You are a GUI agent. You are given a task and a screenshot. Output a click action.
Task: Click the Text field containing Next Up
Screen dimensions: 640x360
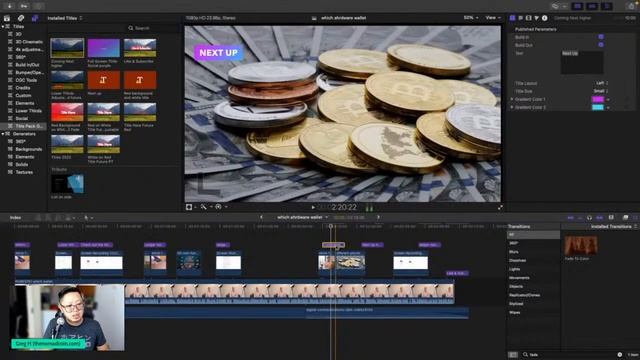pos(582,62)
